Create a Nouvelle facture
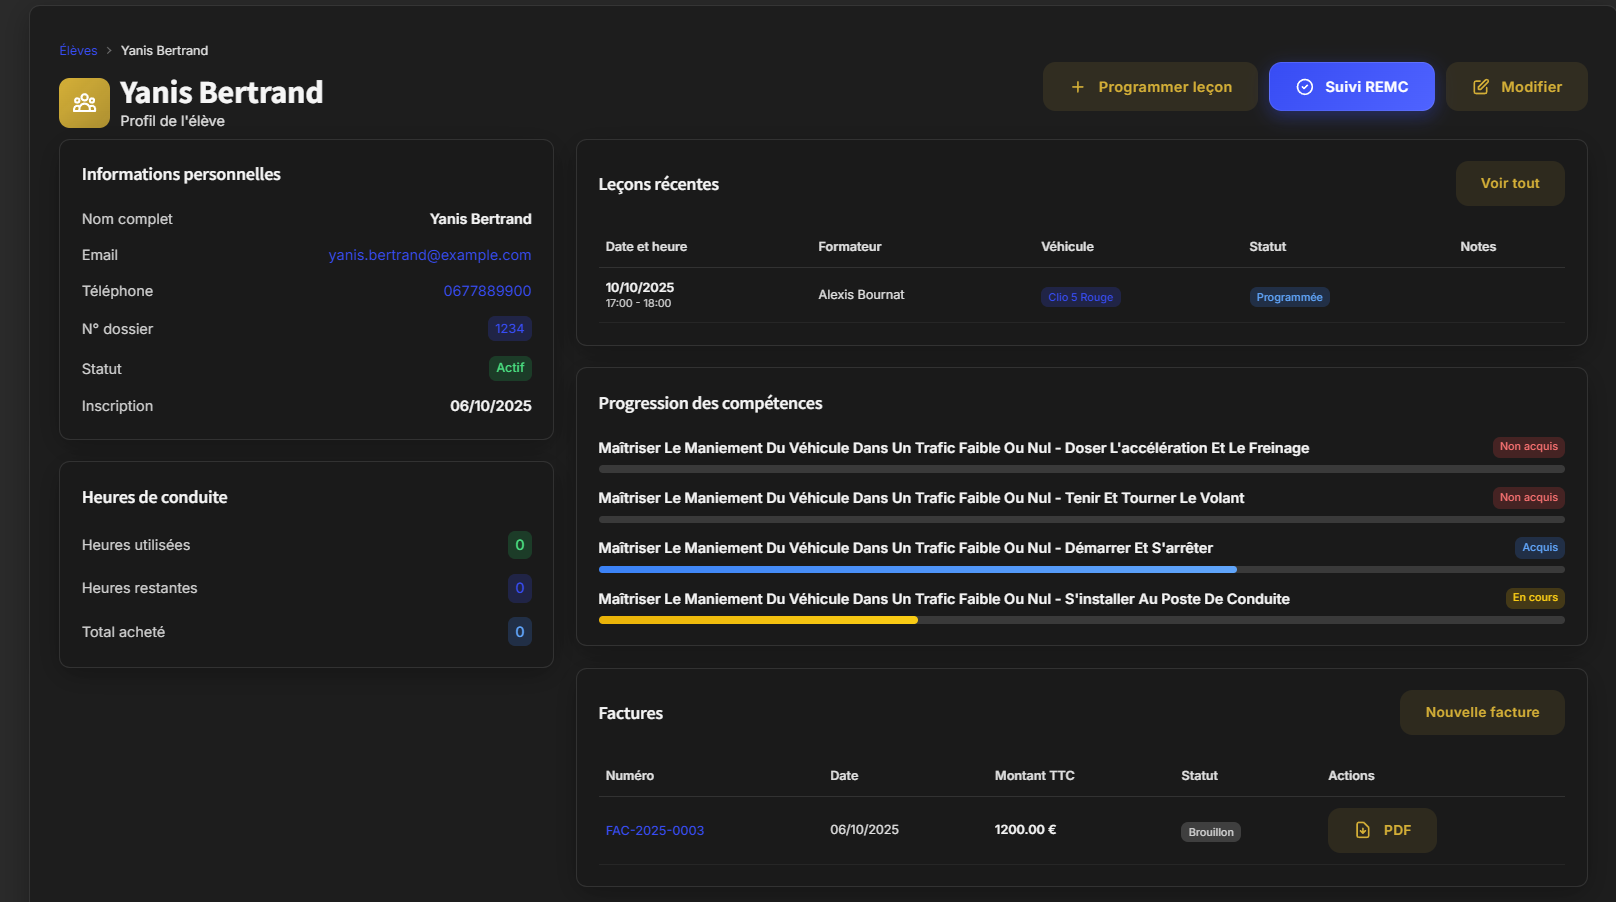Viewport: 1616px width, 902px height. coord(1481,712)
